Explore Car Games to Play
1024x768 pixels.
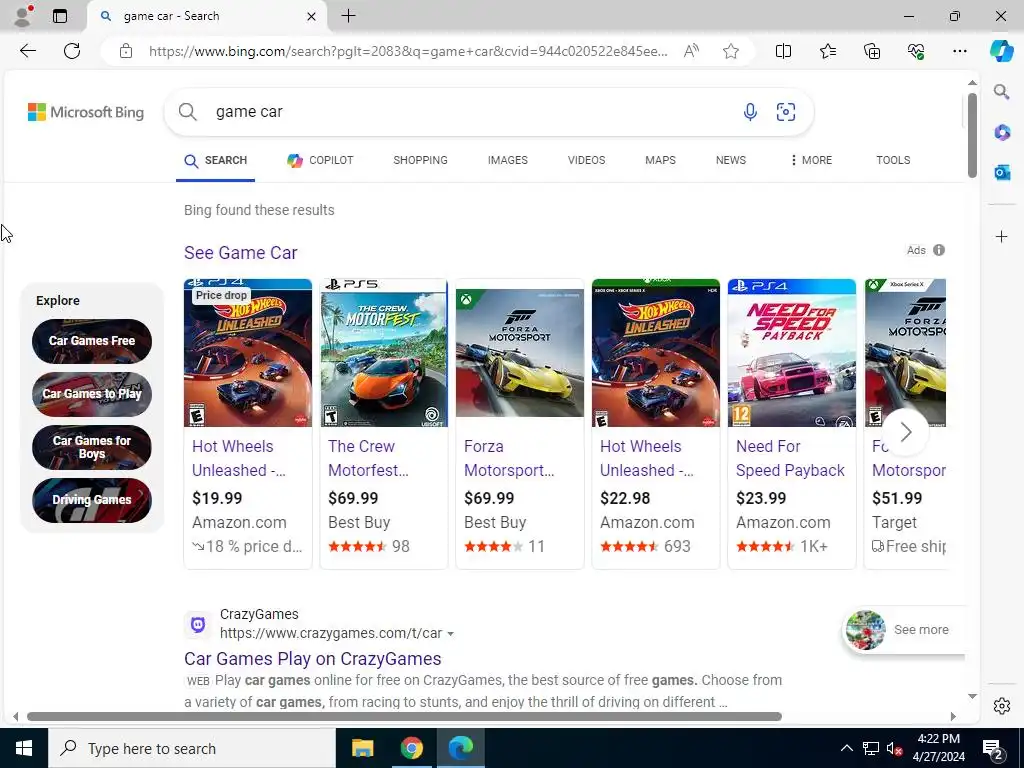tap(92, 394)
